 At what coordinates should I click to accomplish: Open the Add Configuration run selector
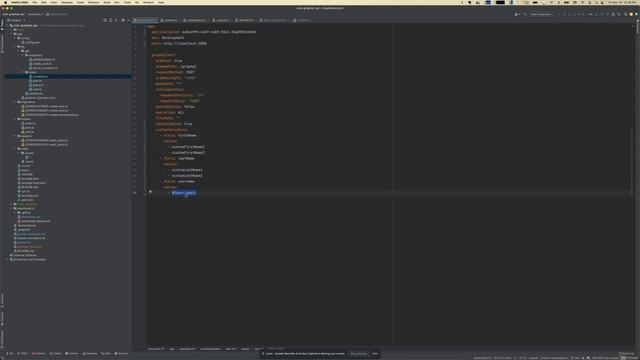(x=541, y=14)
